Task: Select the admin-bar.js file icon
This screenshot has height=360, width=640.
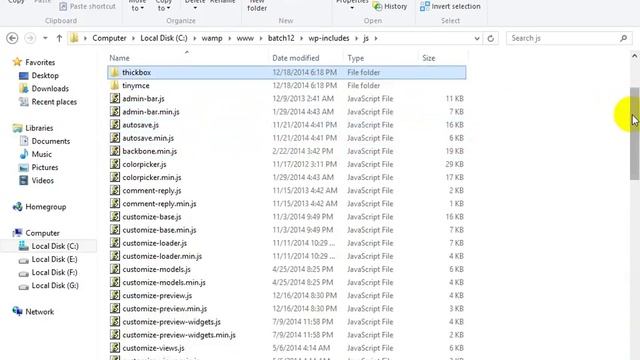Action: [x=115, y=98]
